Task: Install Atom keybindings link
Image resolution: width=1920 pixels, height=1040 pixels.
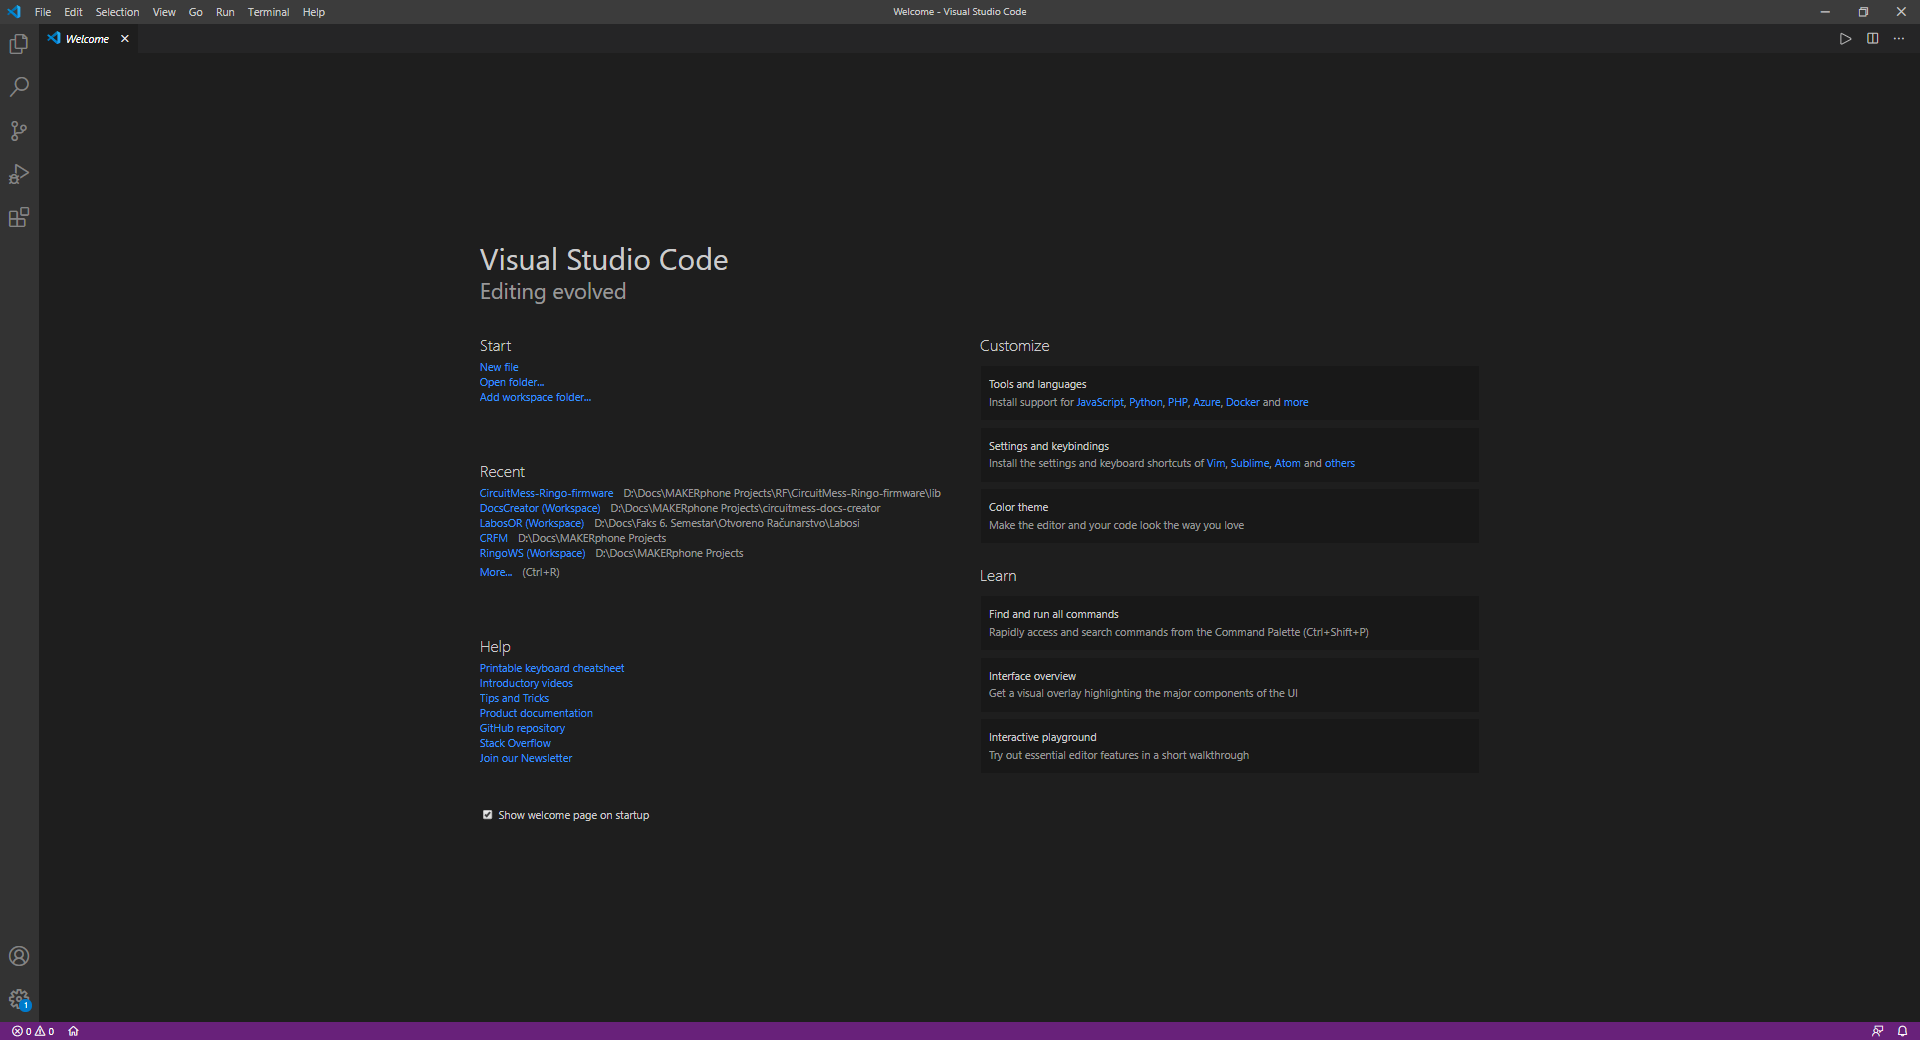Action: pos(1288,463)
